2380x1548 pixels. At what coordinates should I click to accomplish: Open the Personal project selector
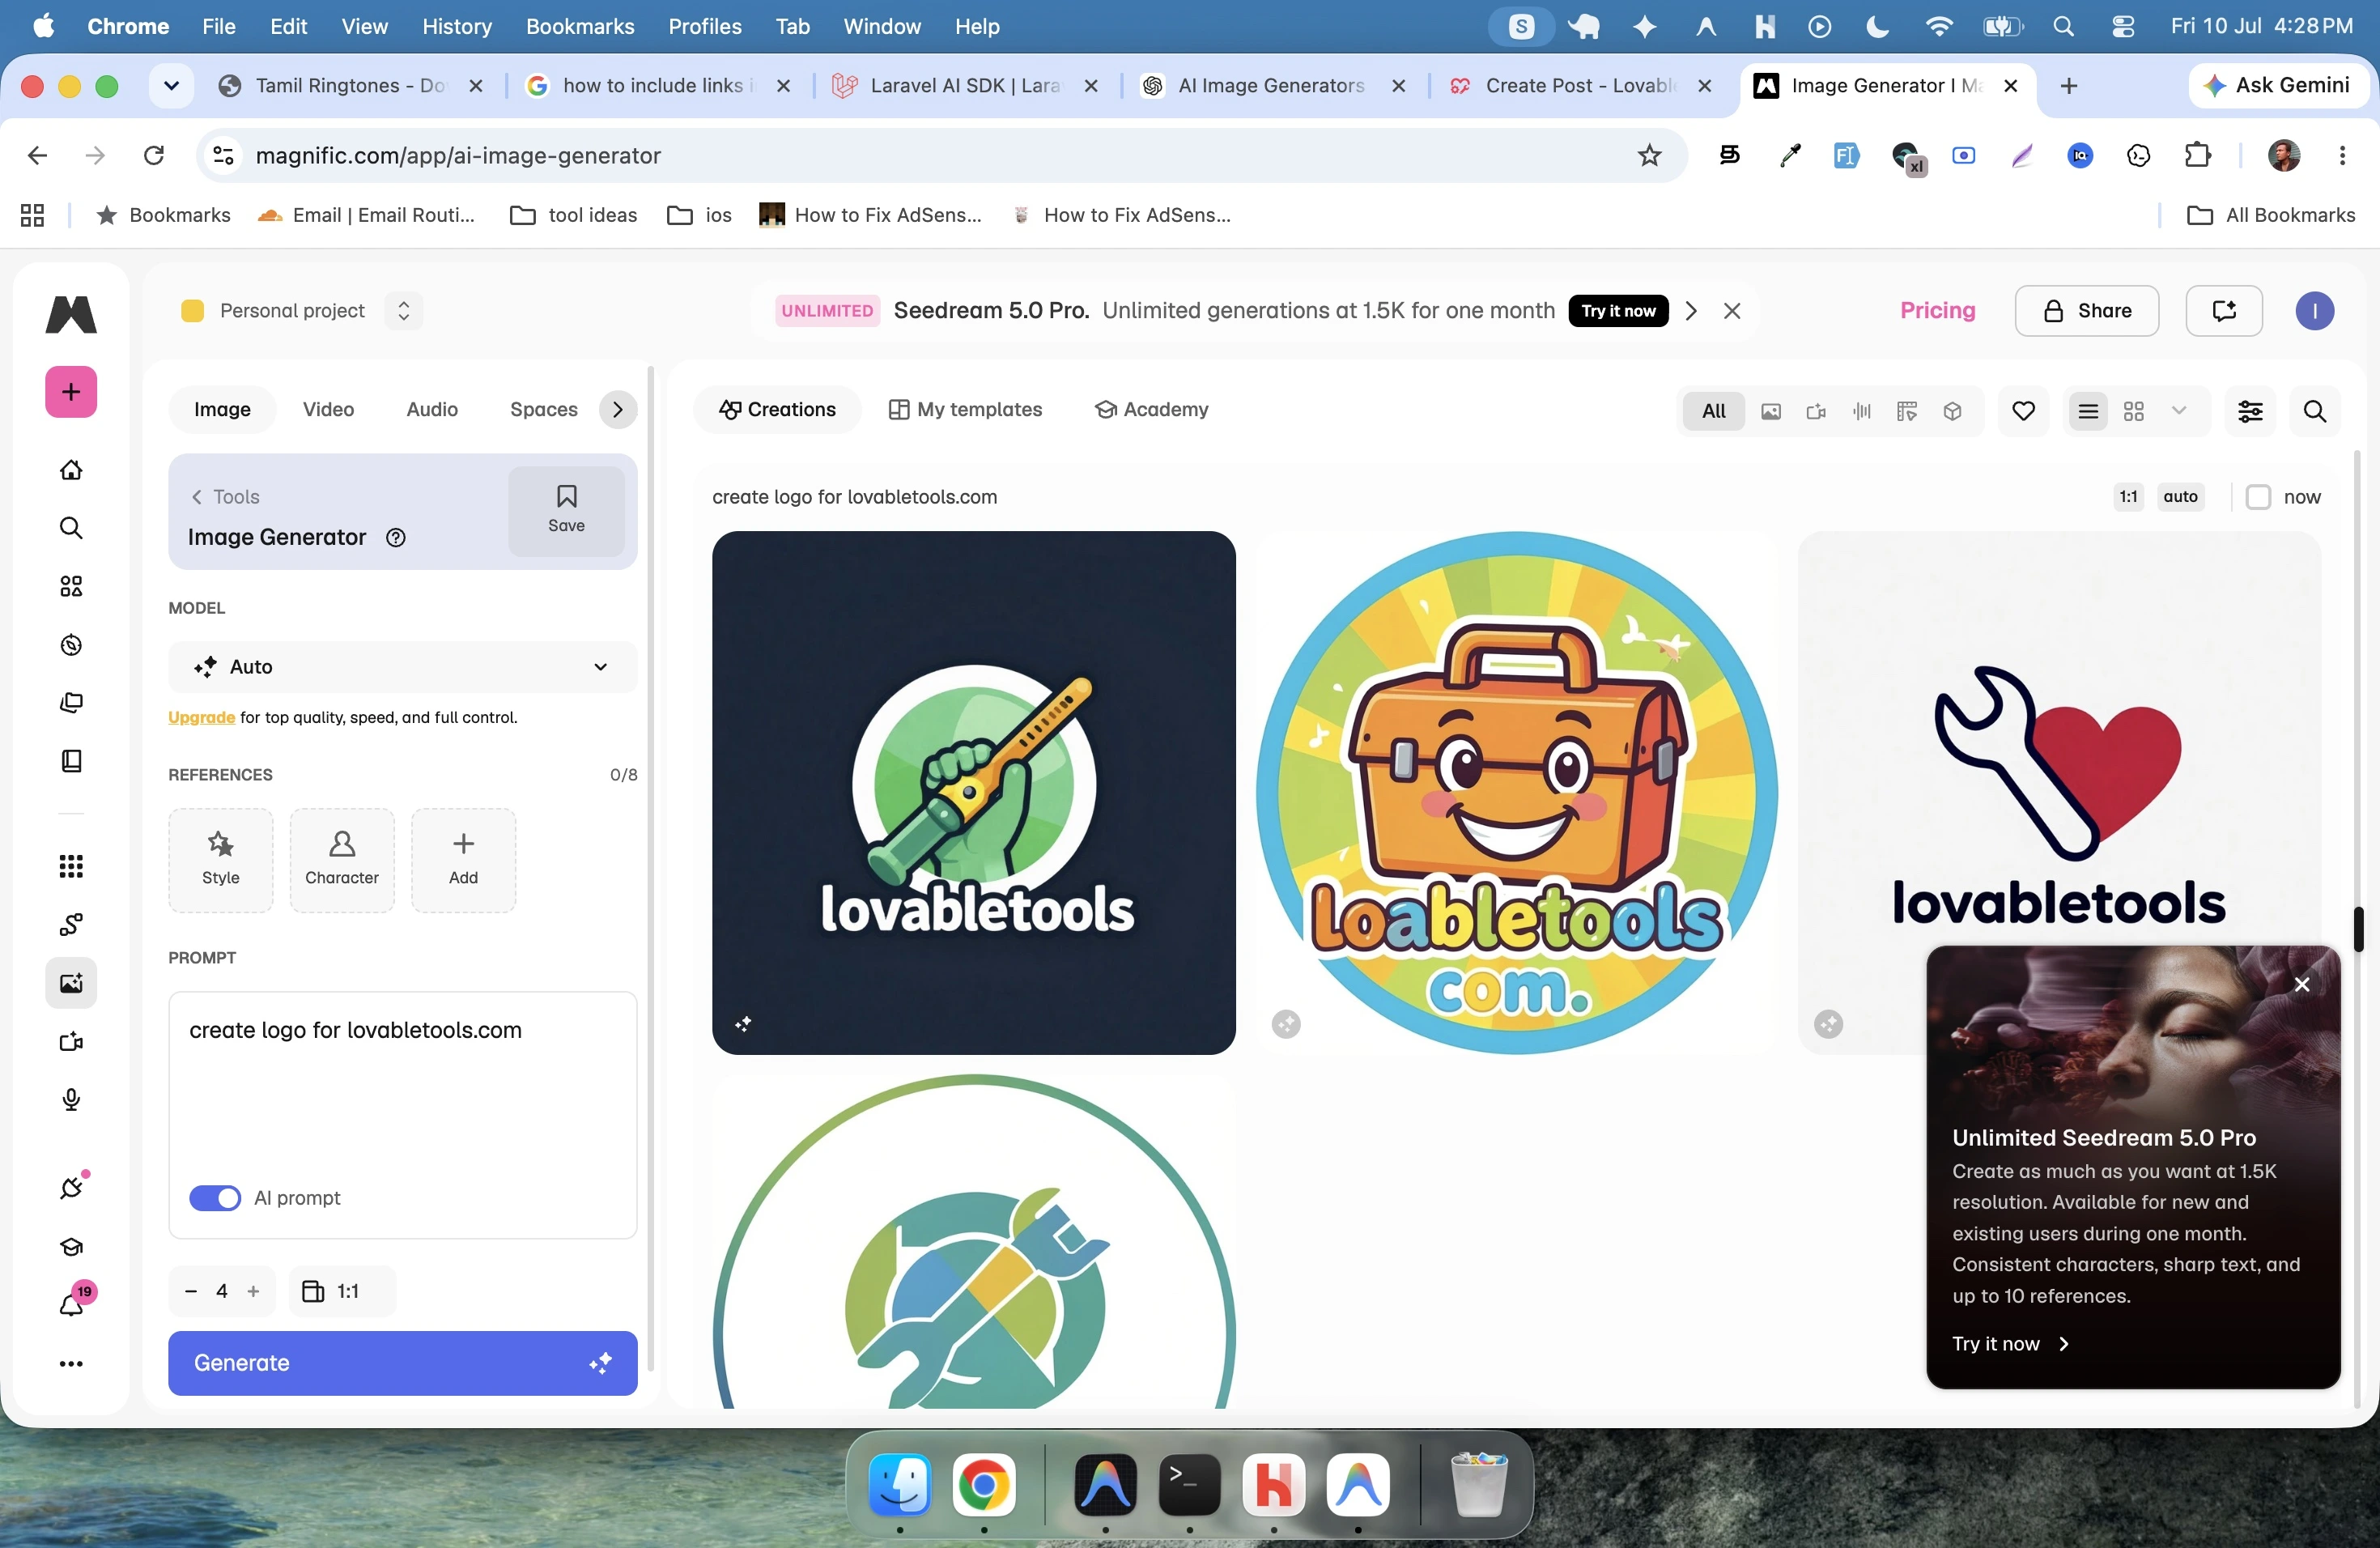pos(301,311)
